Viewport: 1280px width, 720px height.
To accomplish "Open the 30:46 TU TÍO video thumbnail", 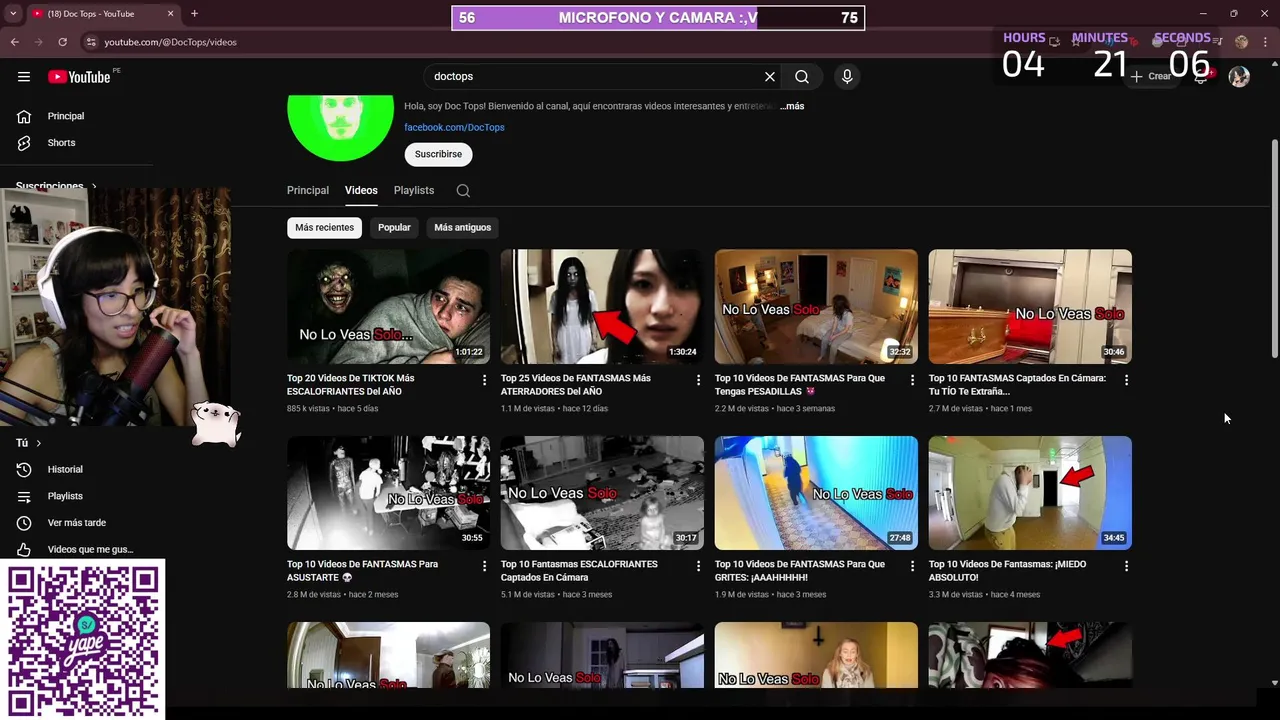I will point(1030,306).
